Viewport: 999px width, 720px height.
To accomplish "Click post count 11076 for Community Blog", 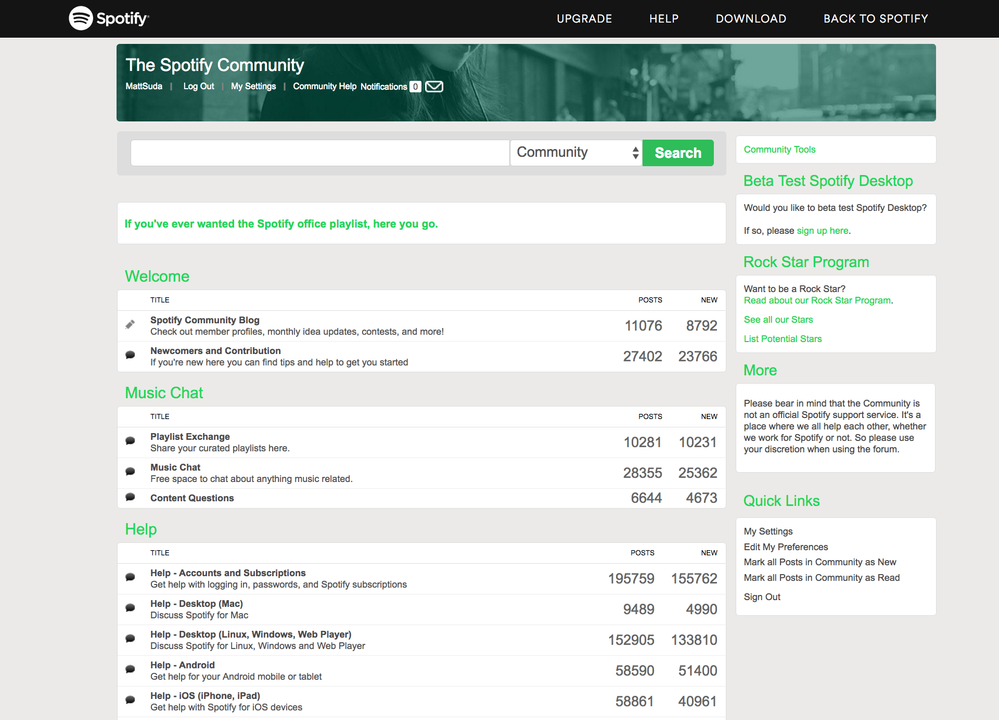I will point(643,326).
